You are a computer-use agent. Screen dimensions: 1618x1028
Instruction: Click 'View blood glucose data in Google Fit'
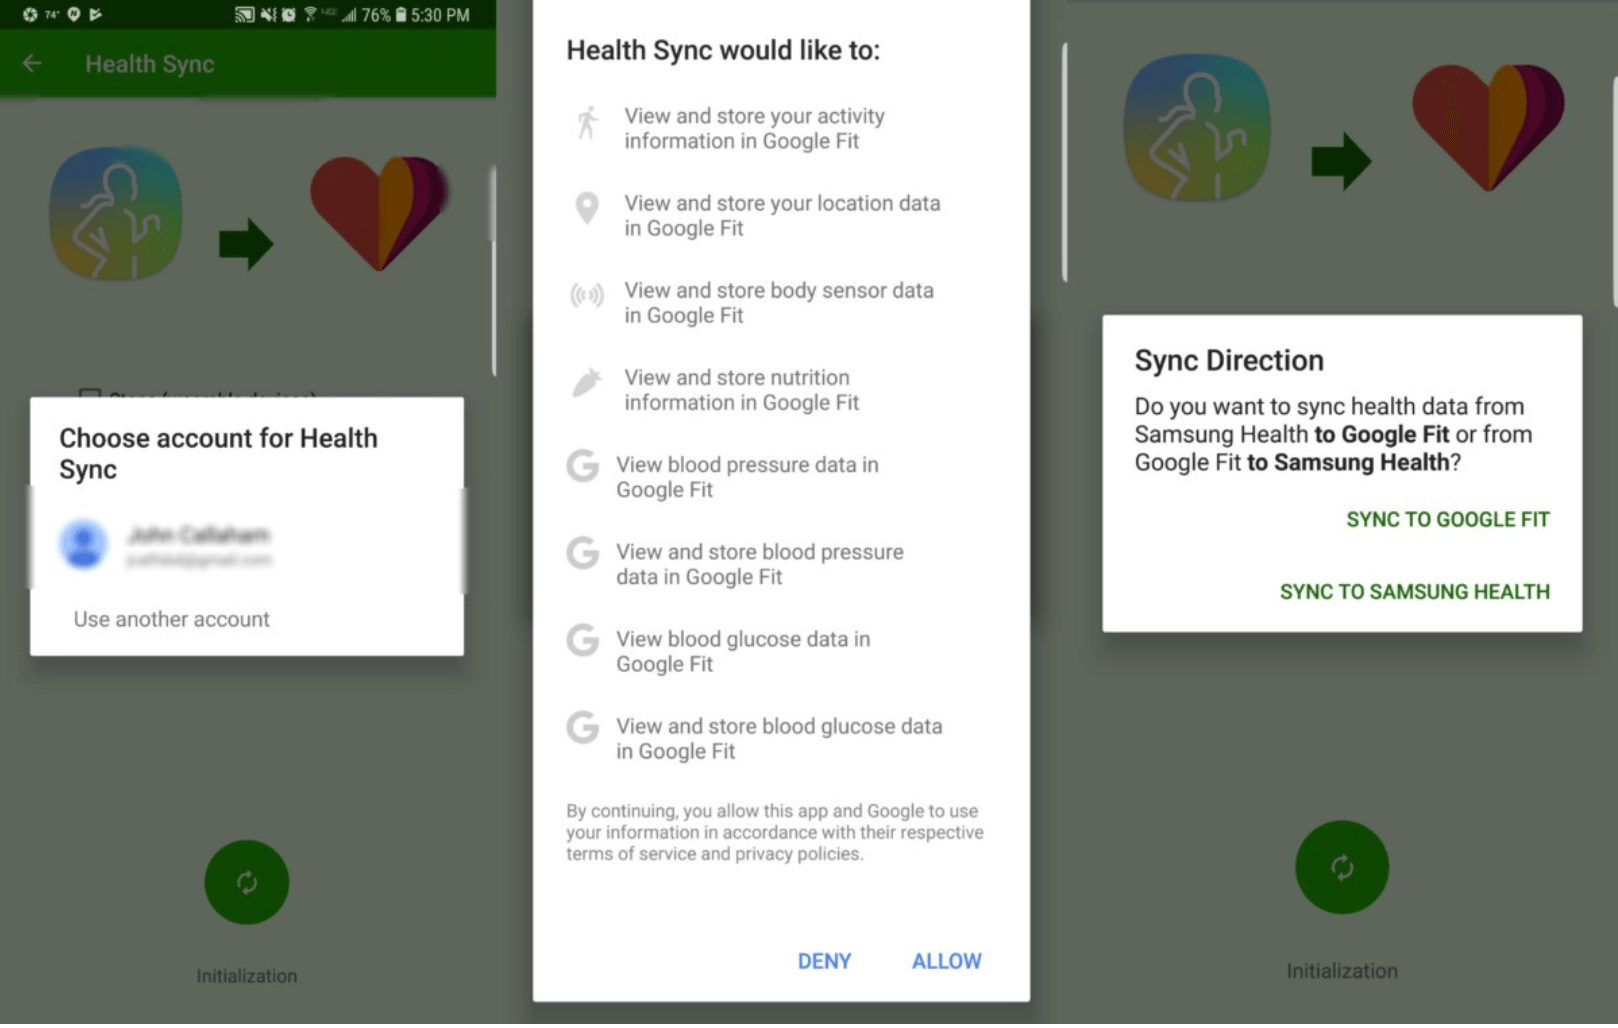[743, 651]
